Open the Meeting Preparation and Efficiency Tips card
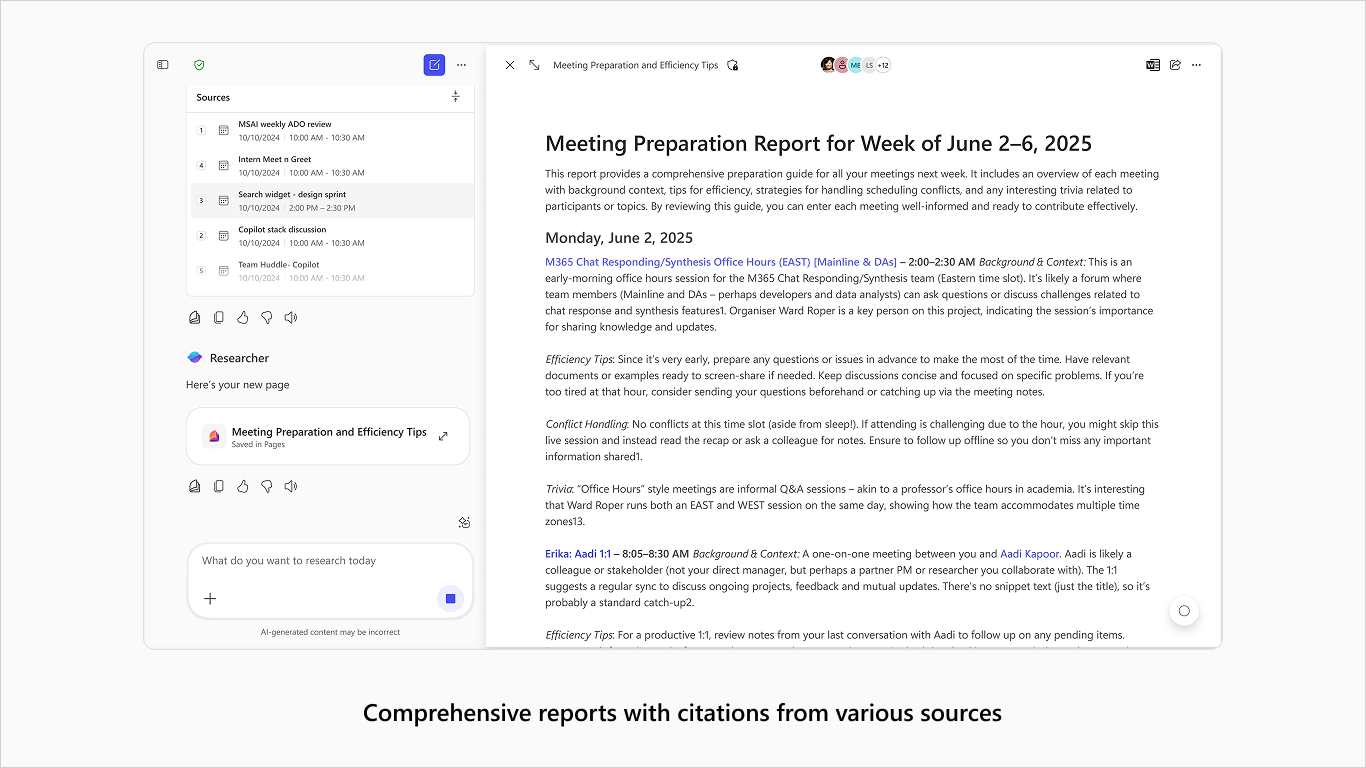The image size is (1366, 768). [328, 436]
